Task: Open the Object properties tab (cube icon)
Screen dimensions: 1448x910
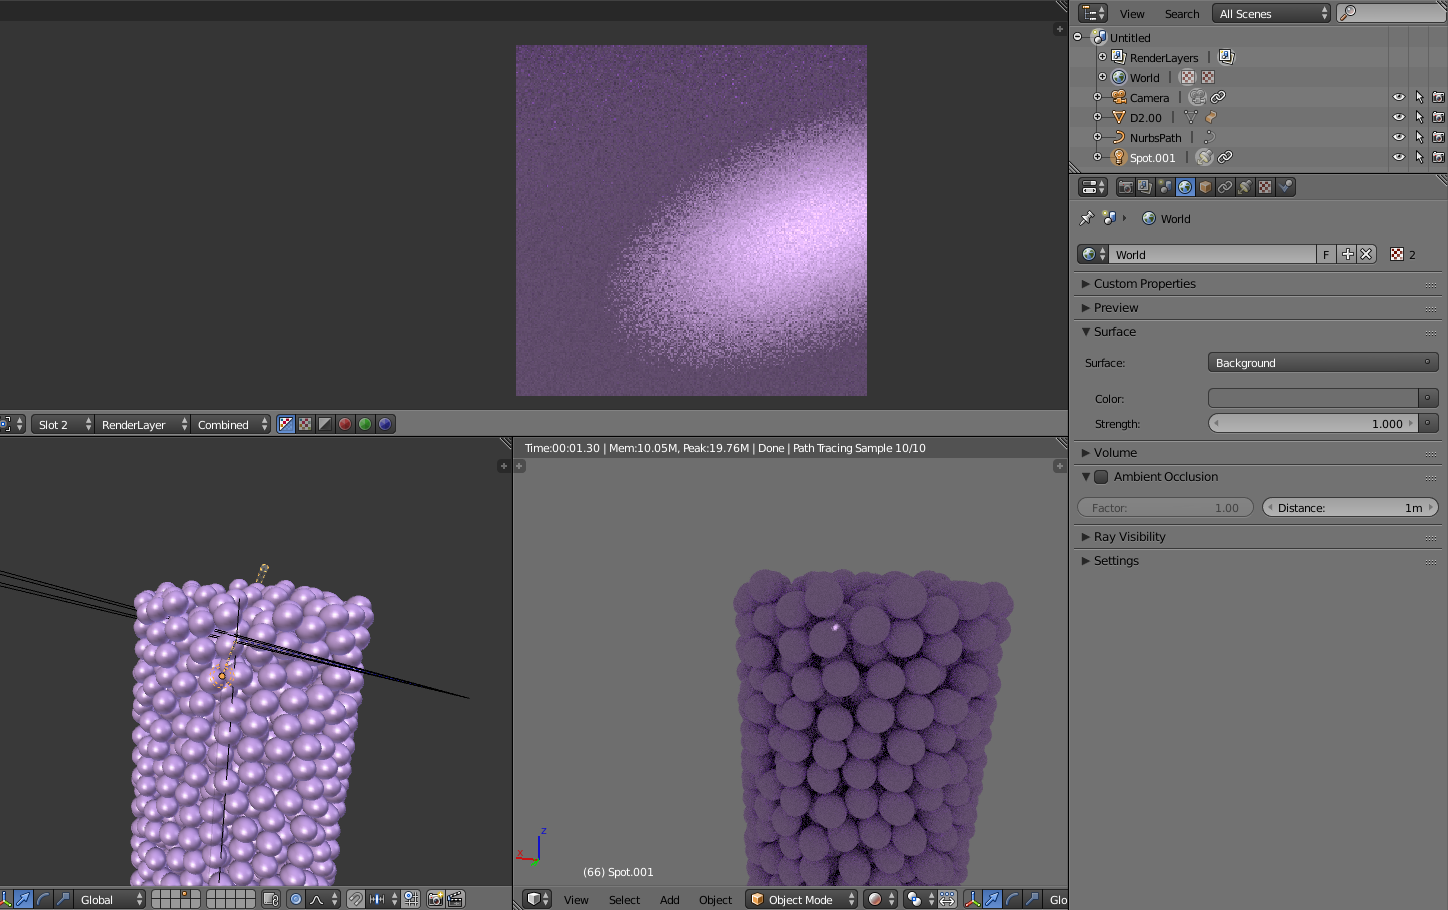Action: point(1205,187)
